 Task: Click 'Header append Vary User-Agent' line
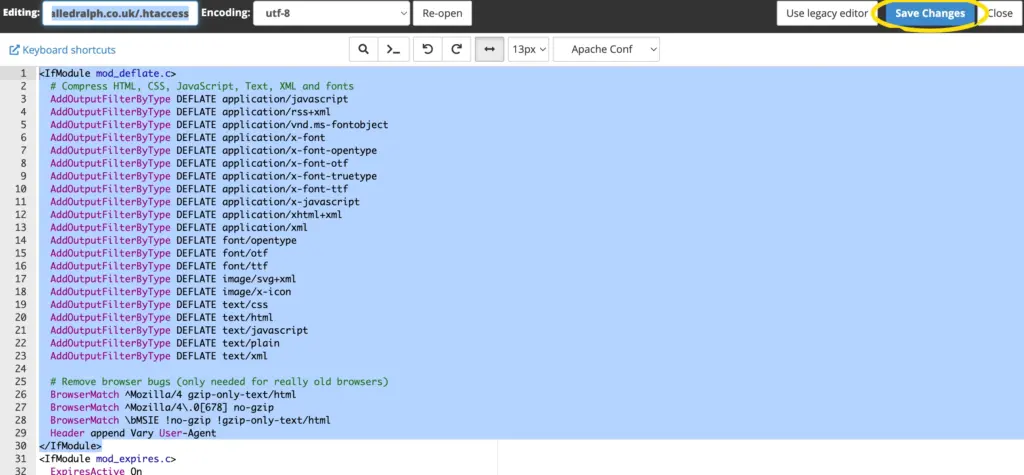[x=133, y=433]
